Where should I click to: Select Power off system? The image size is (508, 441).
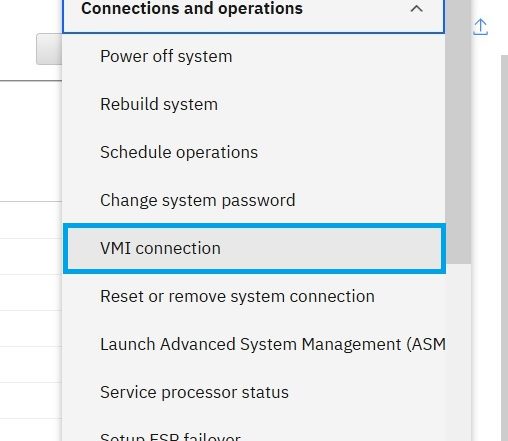(x=253, y=56)
